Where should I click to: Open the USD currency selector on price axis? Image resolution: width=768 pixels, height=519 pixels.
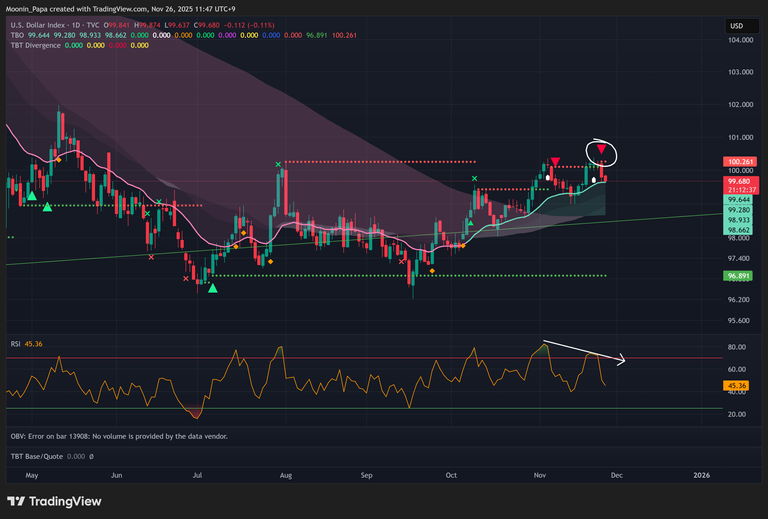tap(736, 24)
